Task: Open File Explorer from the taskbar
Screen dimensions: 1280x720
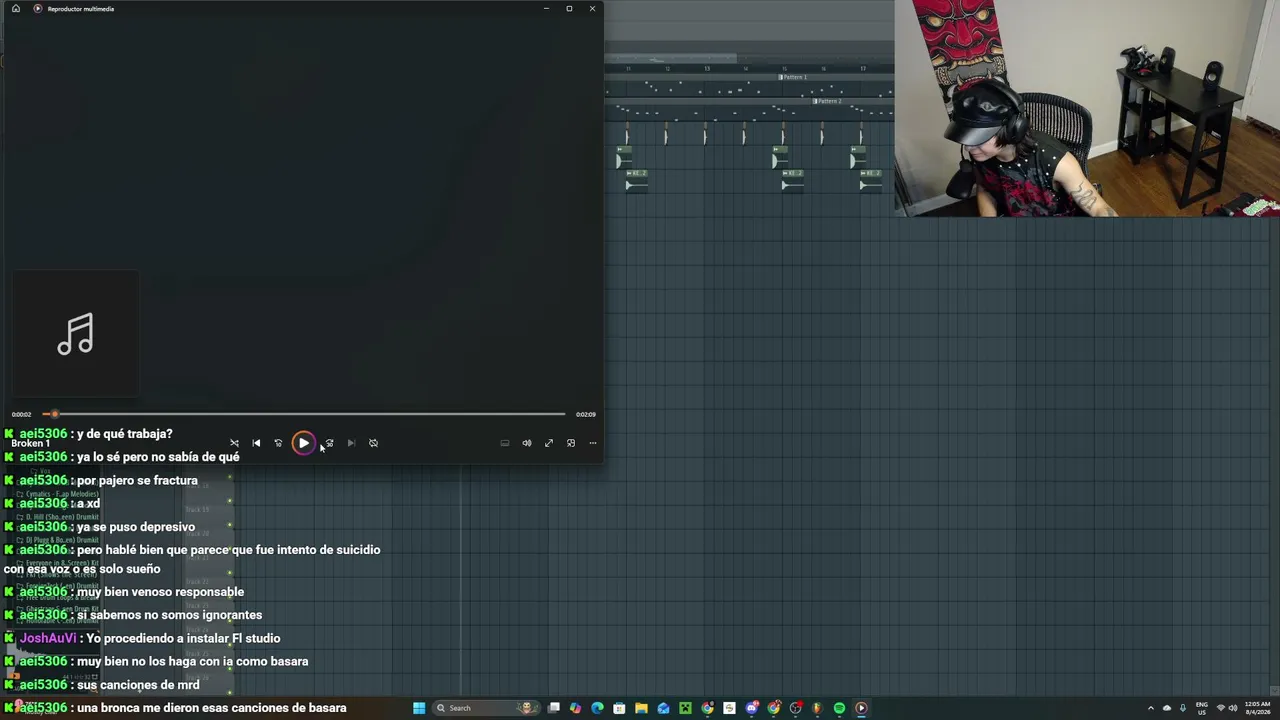Action: pyautogui.click(x=641, y=708)
